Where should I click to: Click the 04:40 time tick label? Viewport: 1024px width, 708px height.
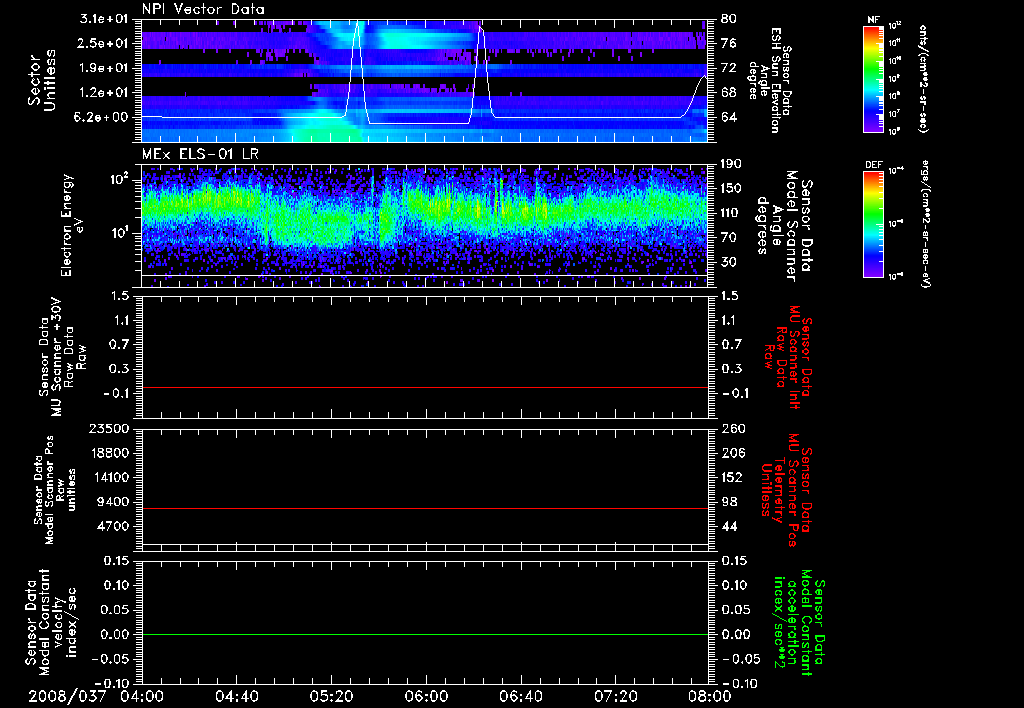point(236,697)
